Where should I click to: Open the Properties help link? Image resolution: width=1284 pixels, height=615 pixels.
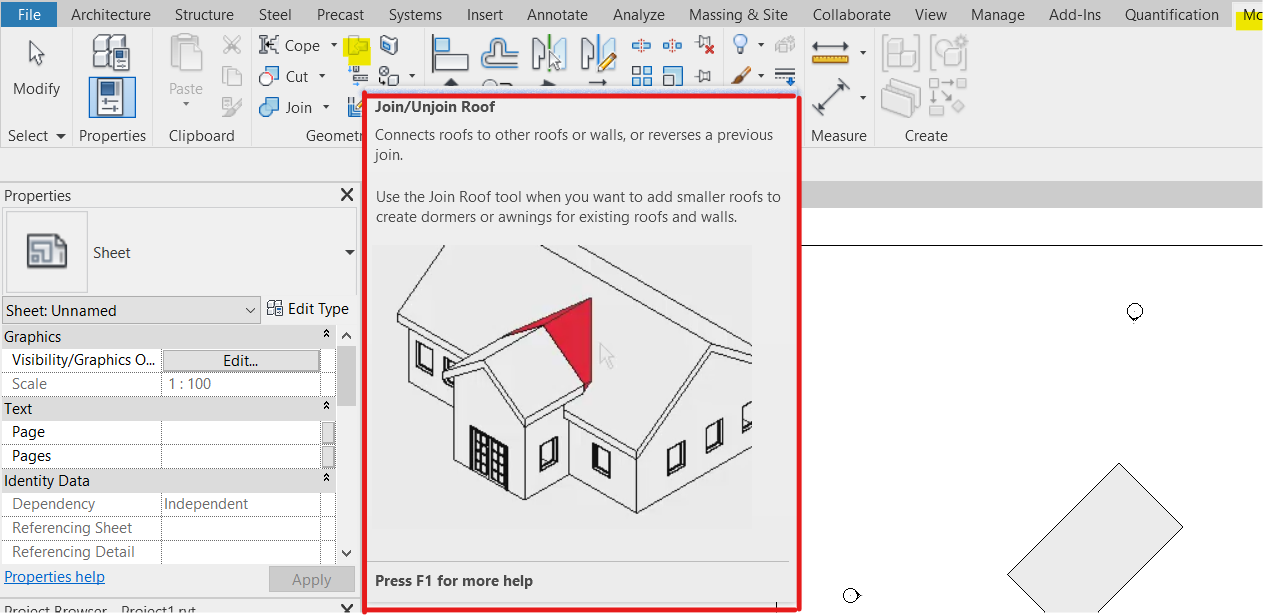click(x=54, y=576)
